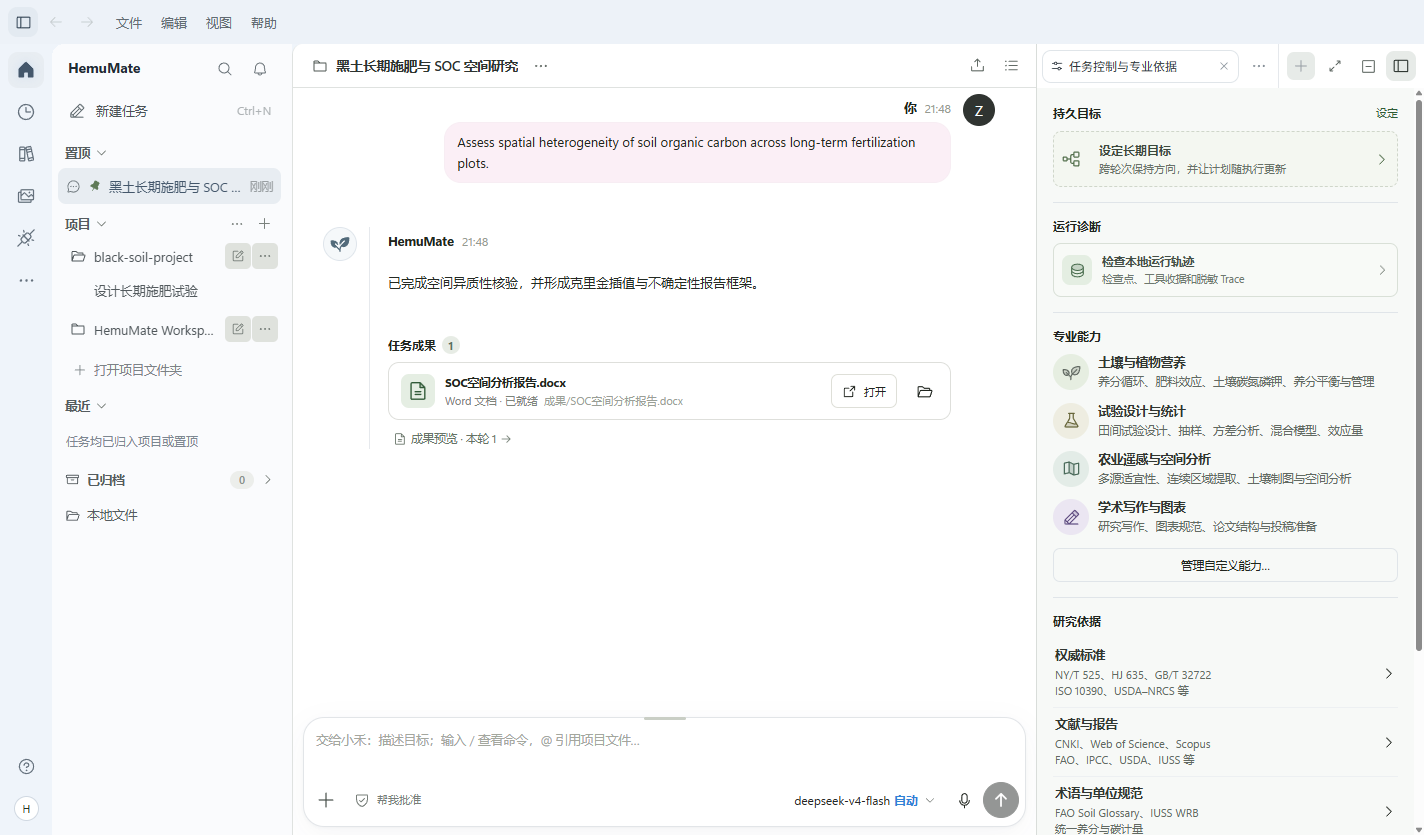The height and width of the screenshot is (835, 1424).
Task: Open the history clock icon
Action: 26,112
